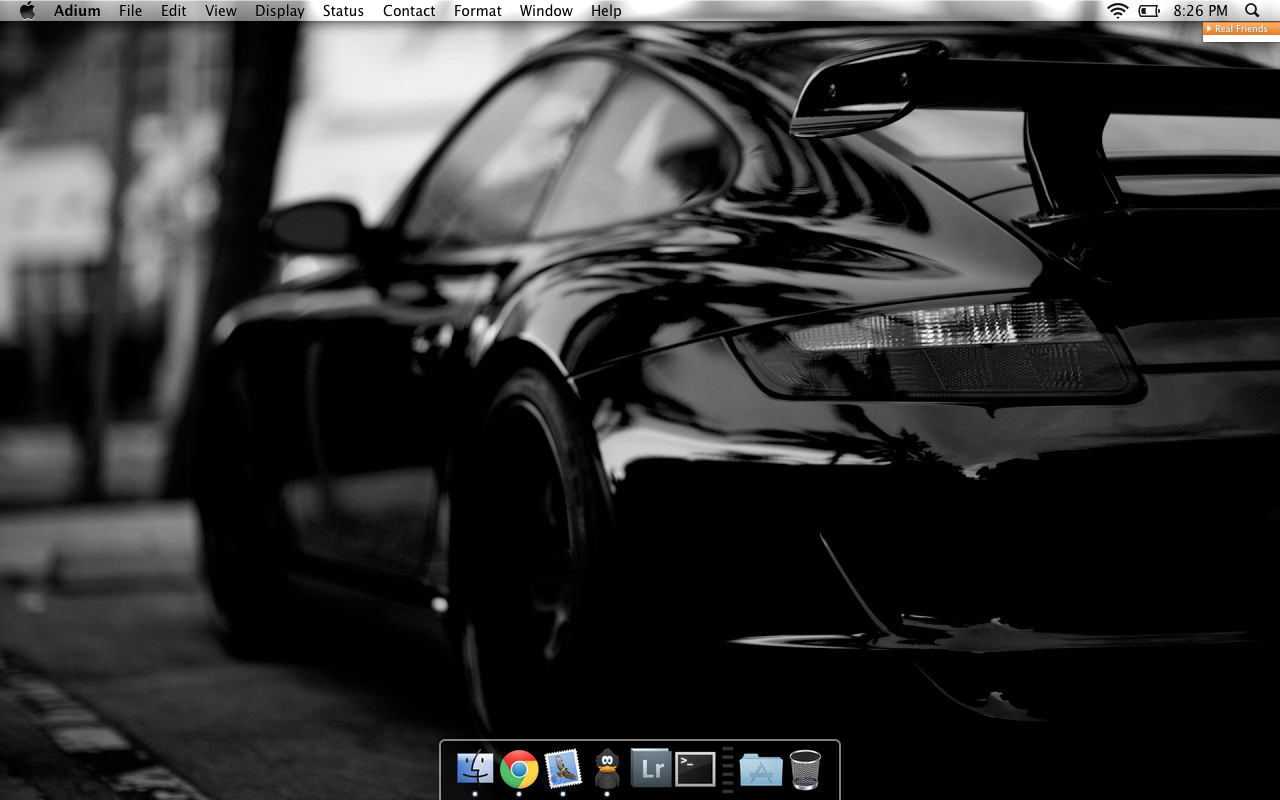Open the Edit menu
The height and width of the screenshot is (800, 1280).
point(174,11)
